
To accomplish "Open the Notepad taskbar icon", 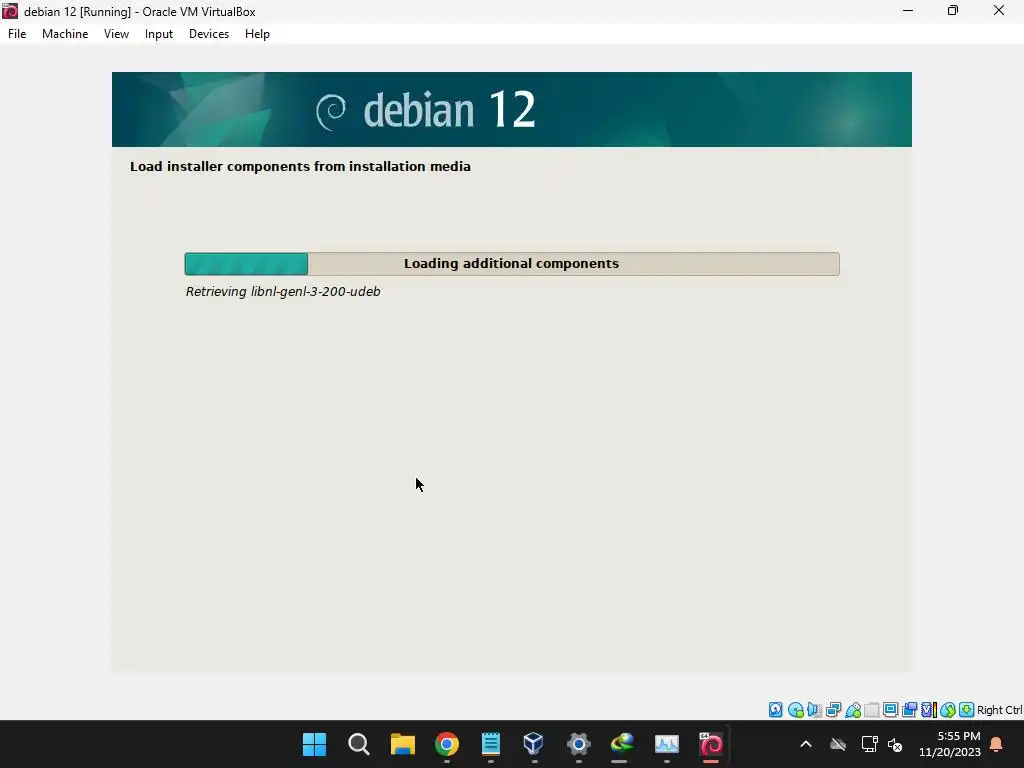I will pos(490,744).
